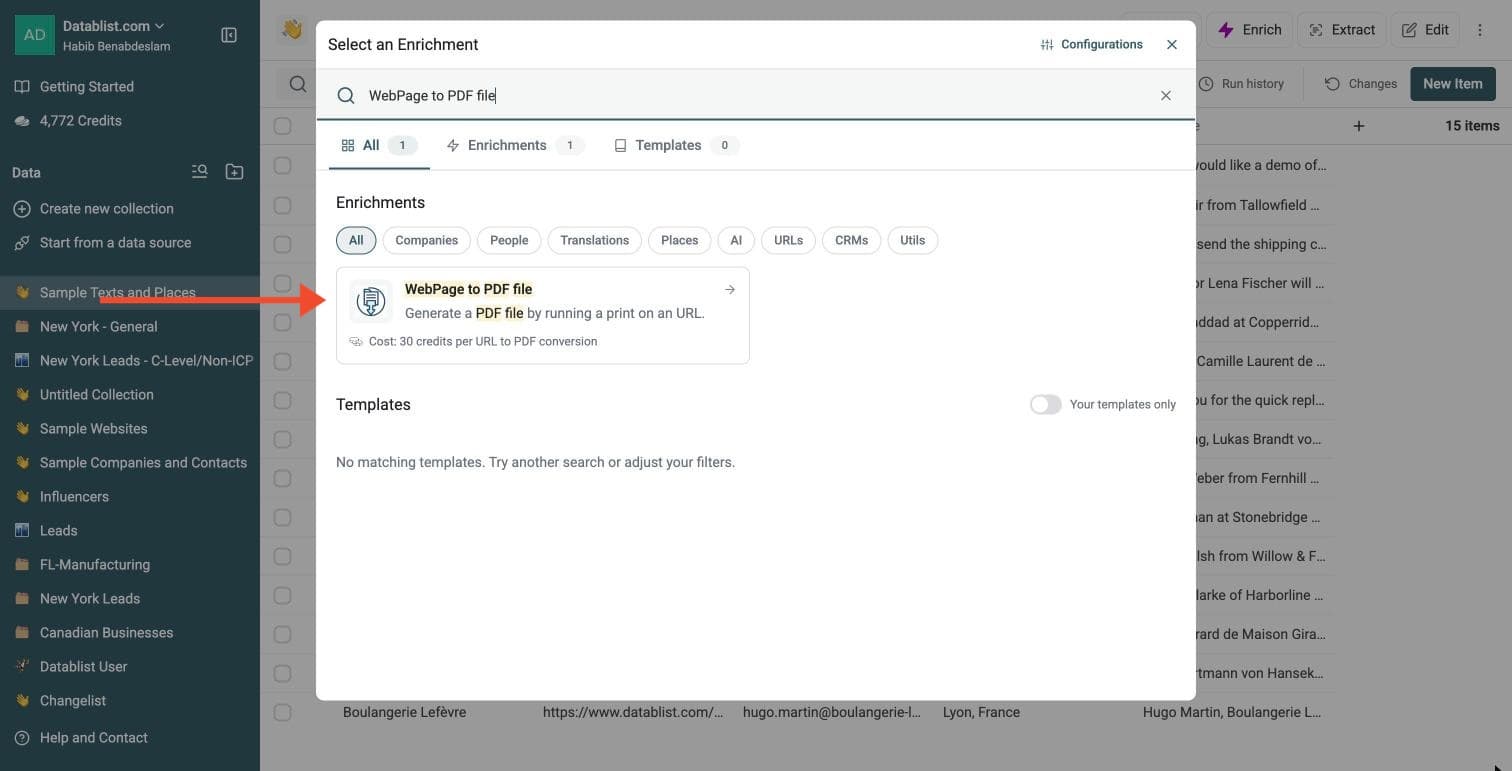
Task: Click the New Item button
Action: click(x=1453, y=84)
